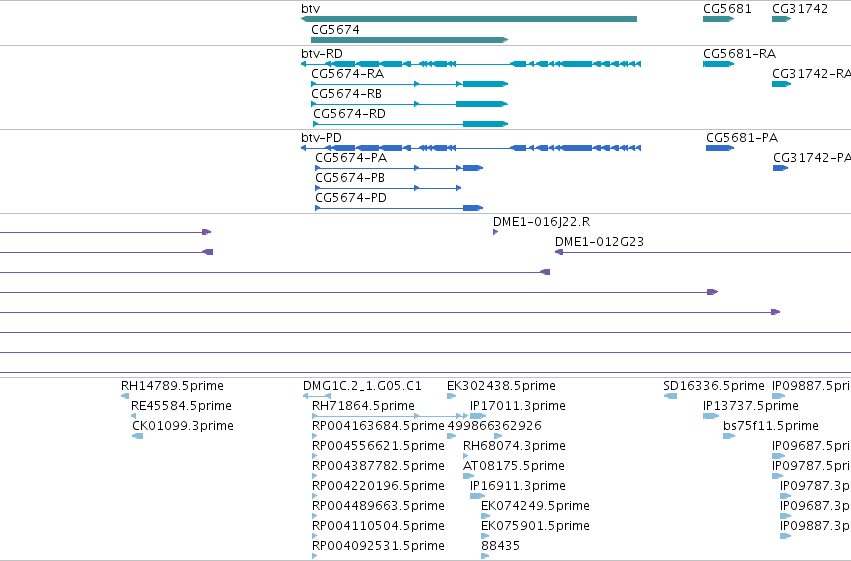Select RP004220196.5prime entry
The height and width of the screenshot is (561, 851).
point(378,486)
